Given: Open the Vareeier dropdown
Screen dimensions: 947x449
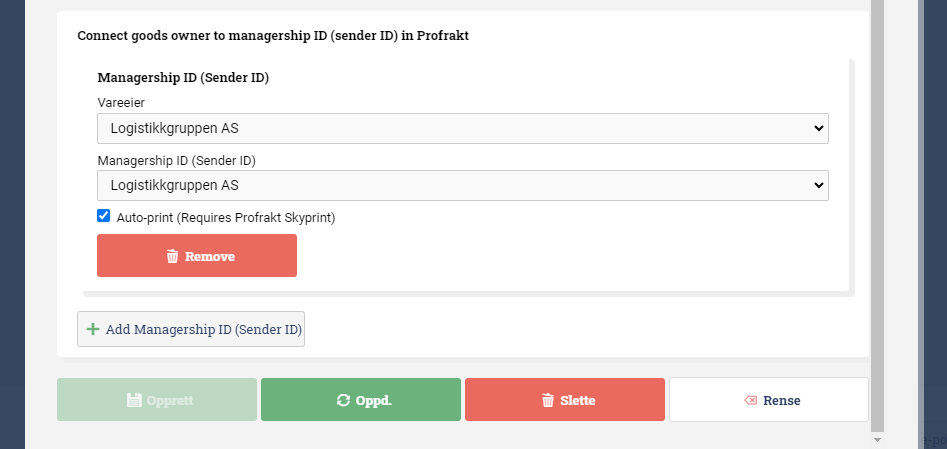Looking at the screenshot, I should (x=463, y=128).
